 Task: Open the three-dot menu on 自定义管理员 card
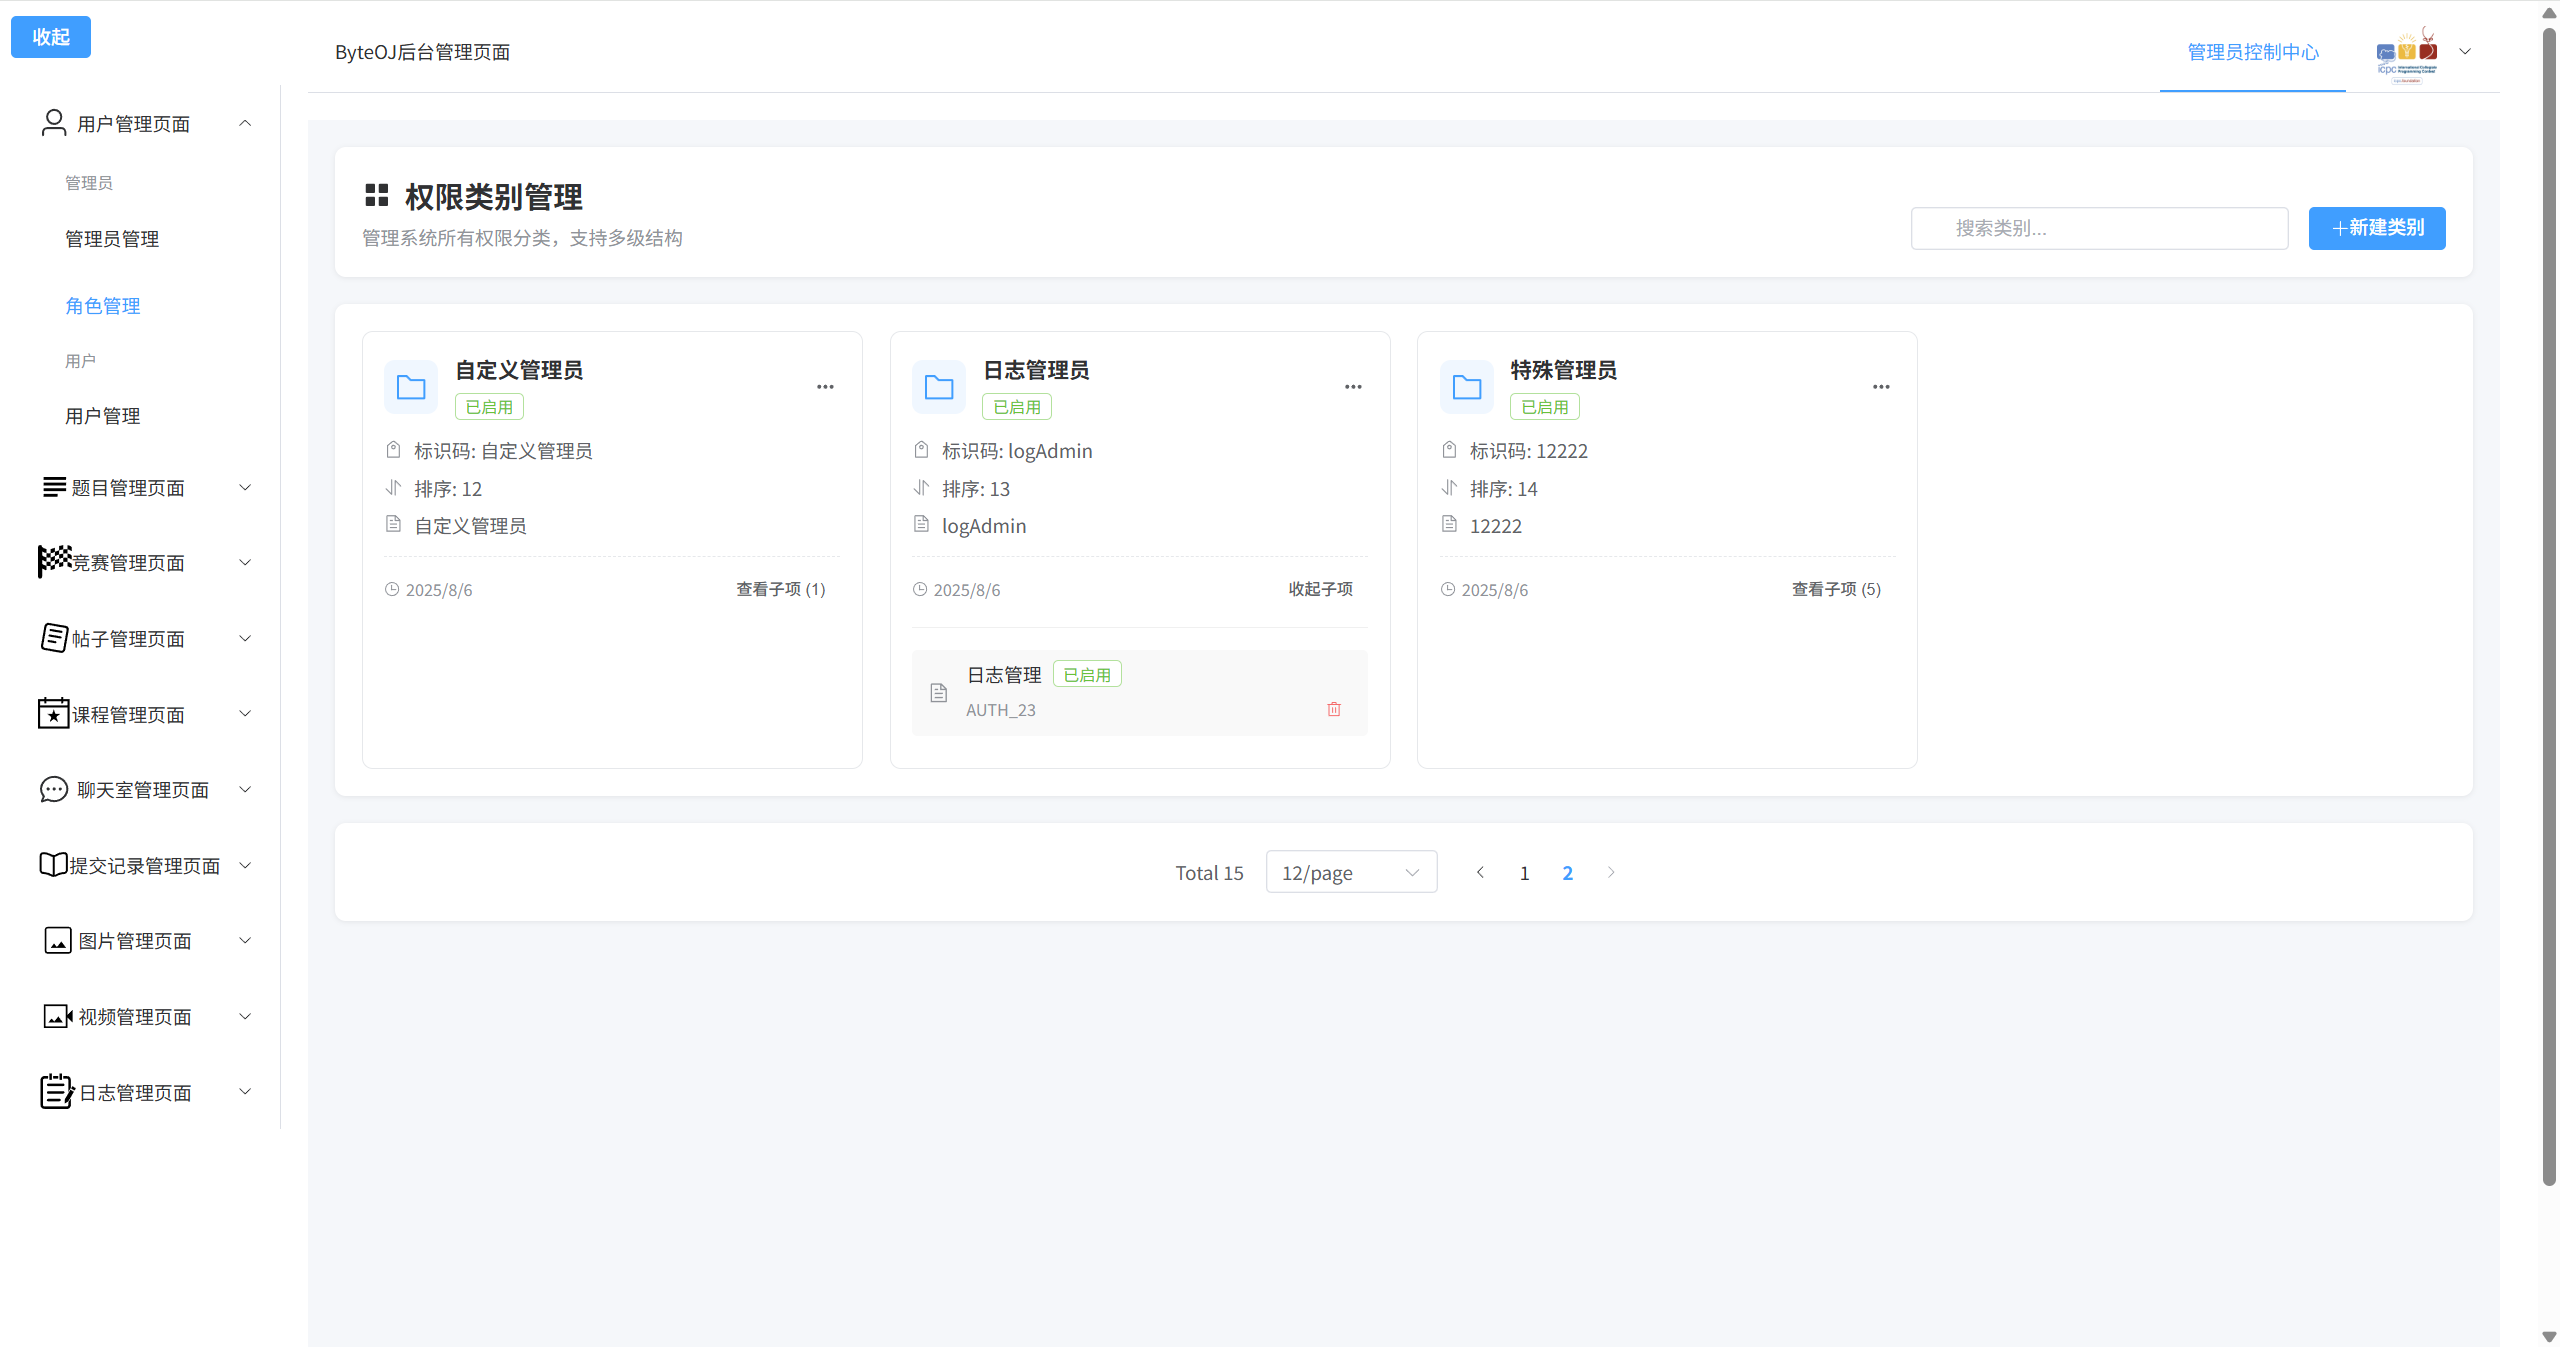825,387
